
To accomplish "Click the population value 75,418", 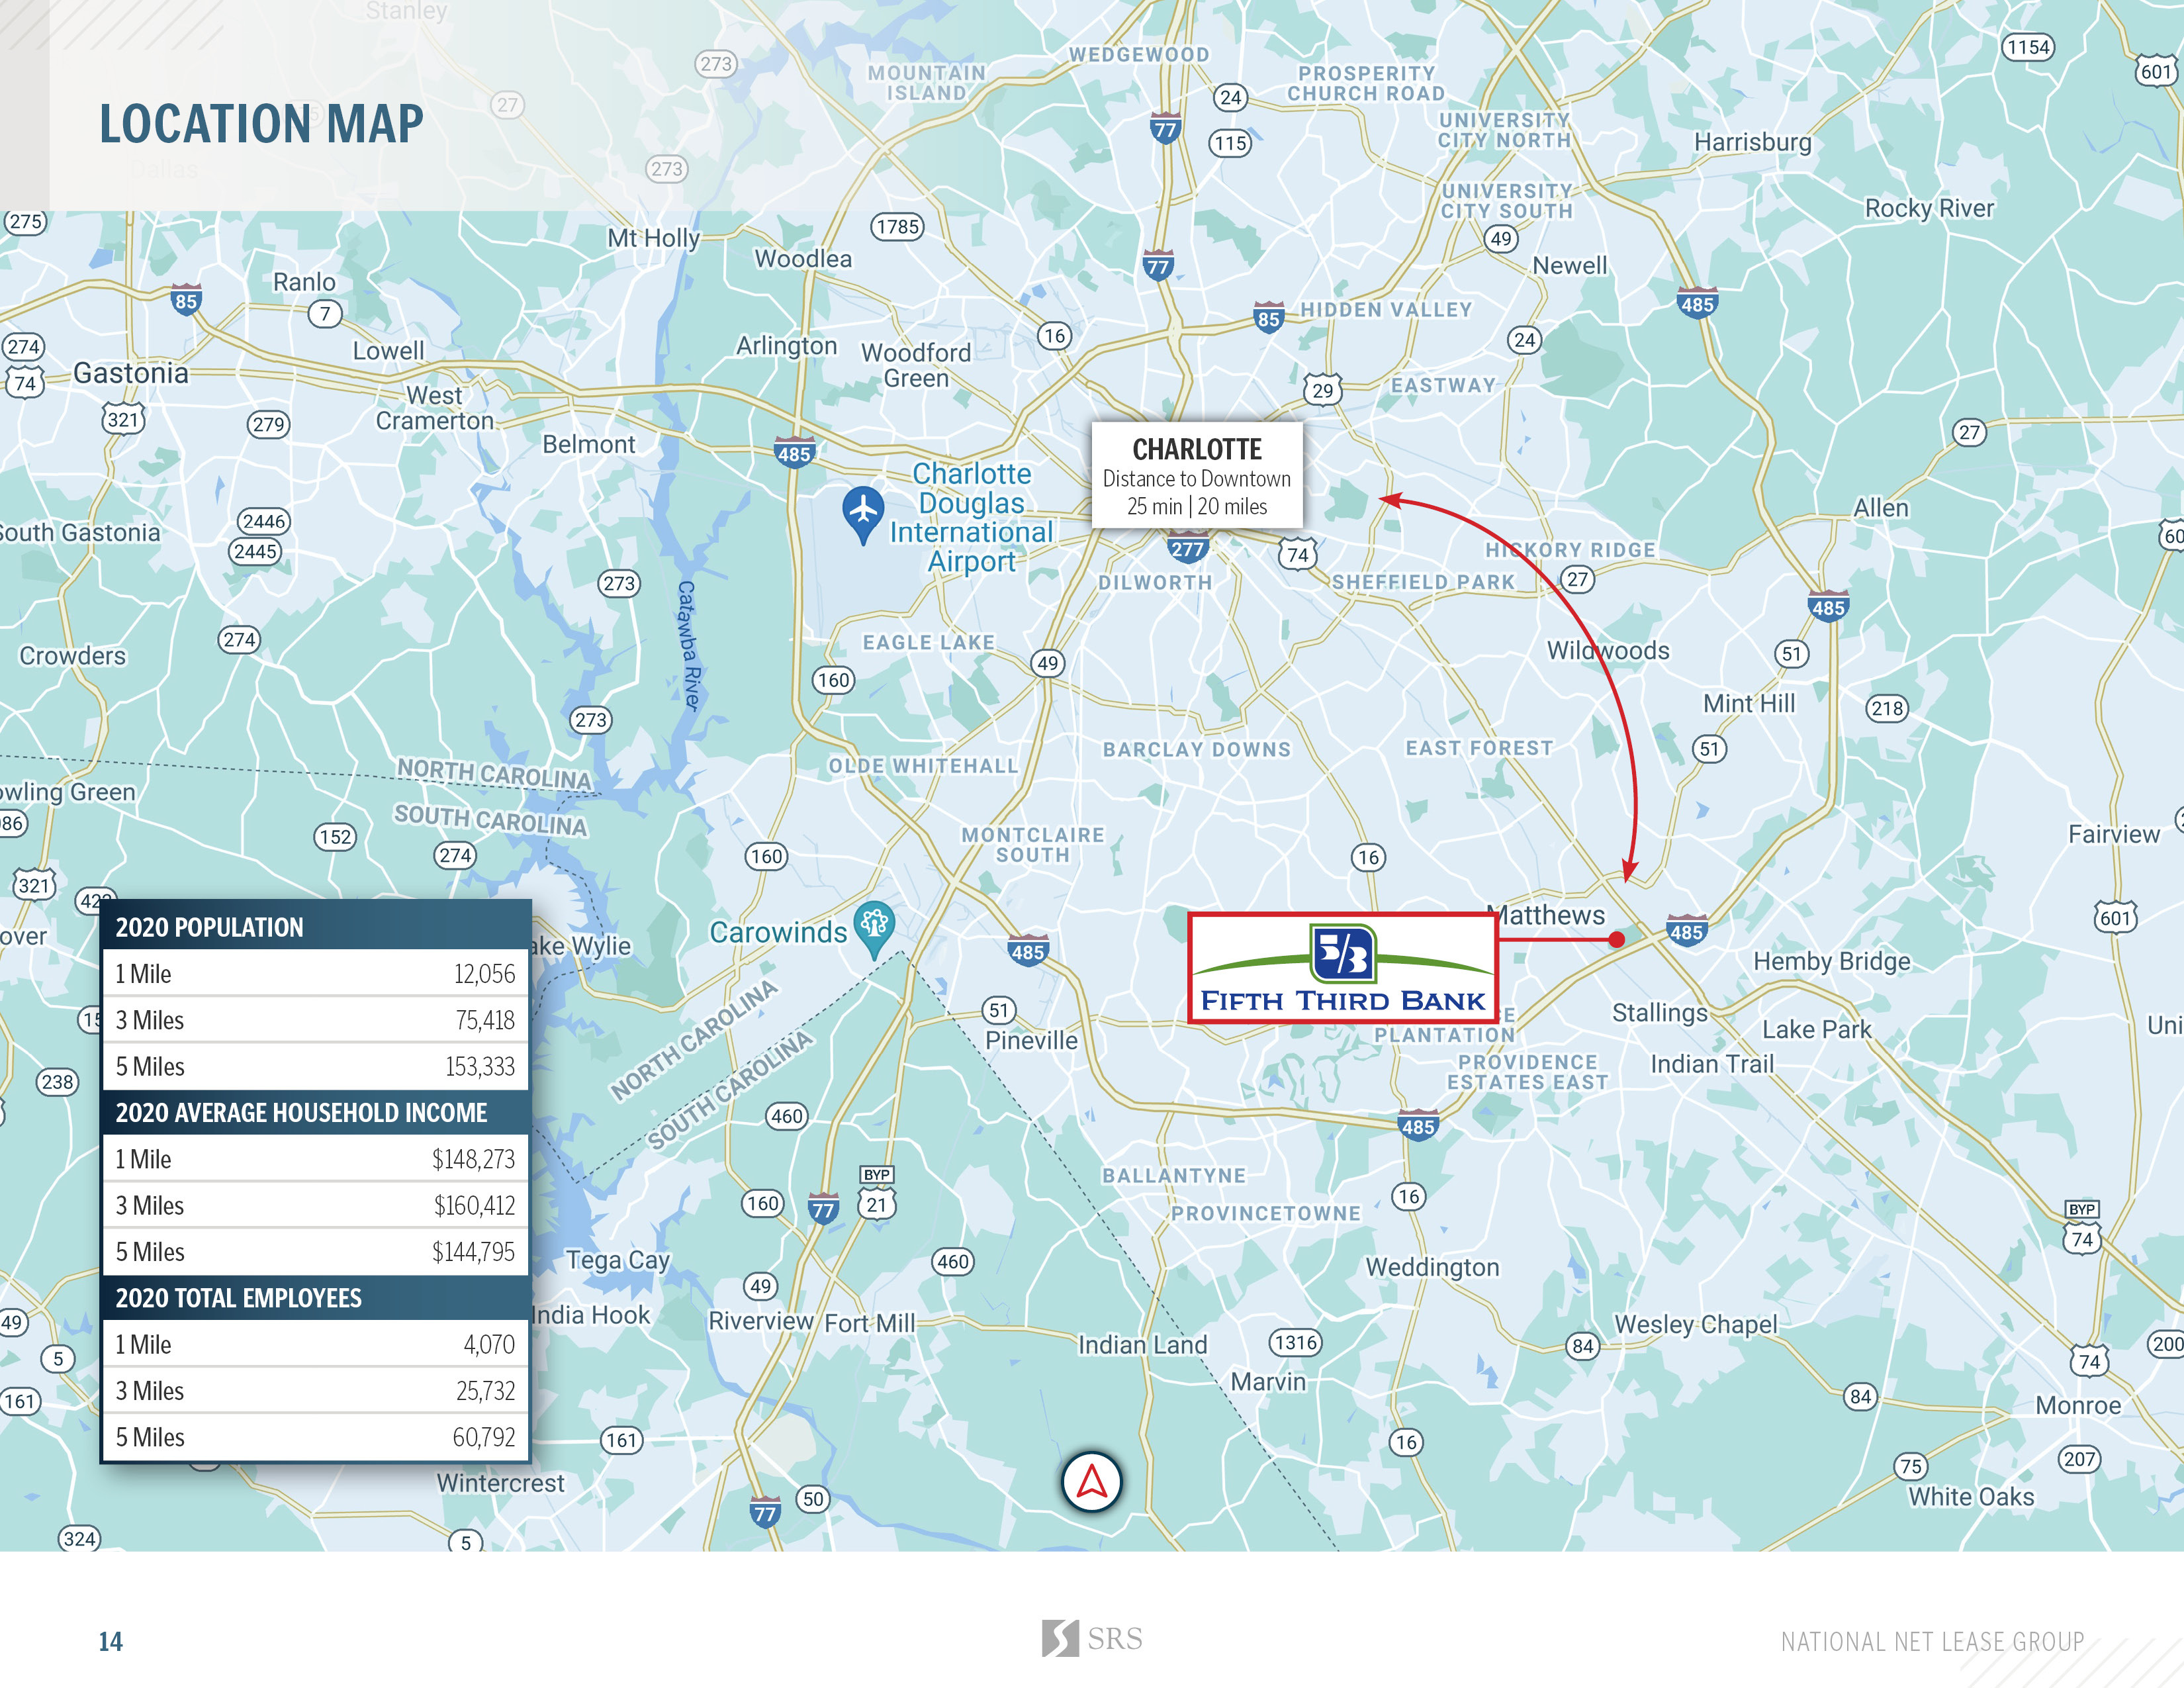I will 485,1020.
